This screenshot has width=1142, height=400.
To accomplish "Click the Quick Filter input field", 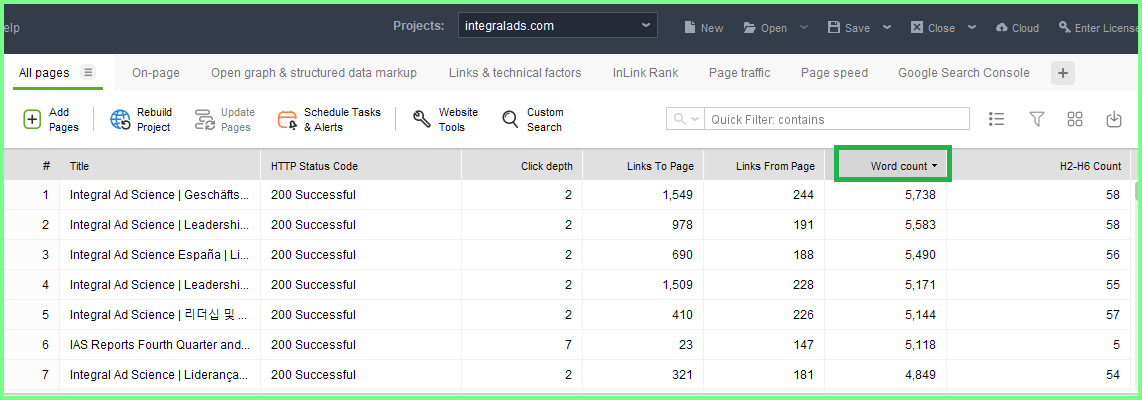I will point(837,119).
